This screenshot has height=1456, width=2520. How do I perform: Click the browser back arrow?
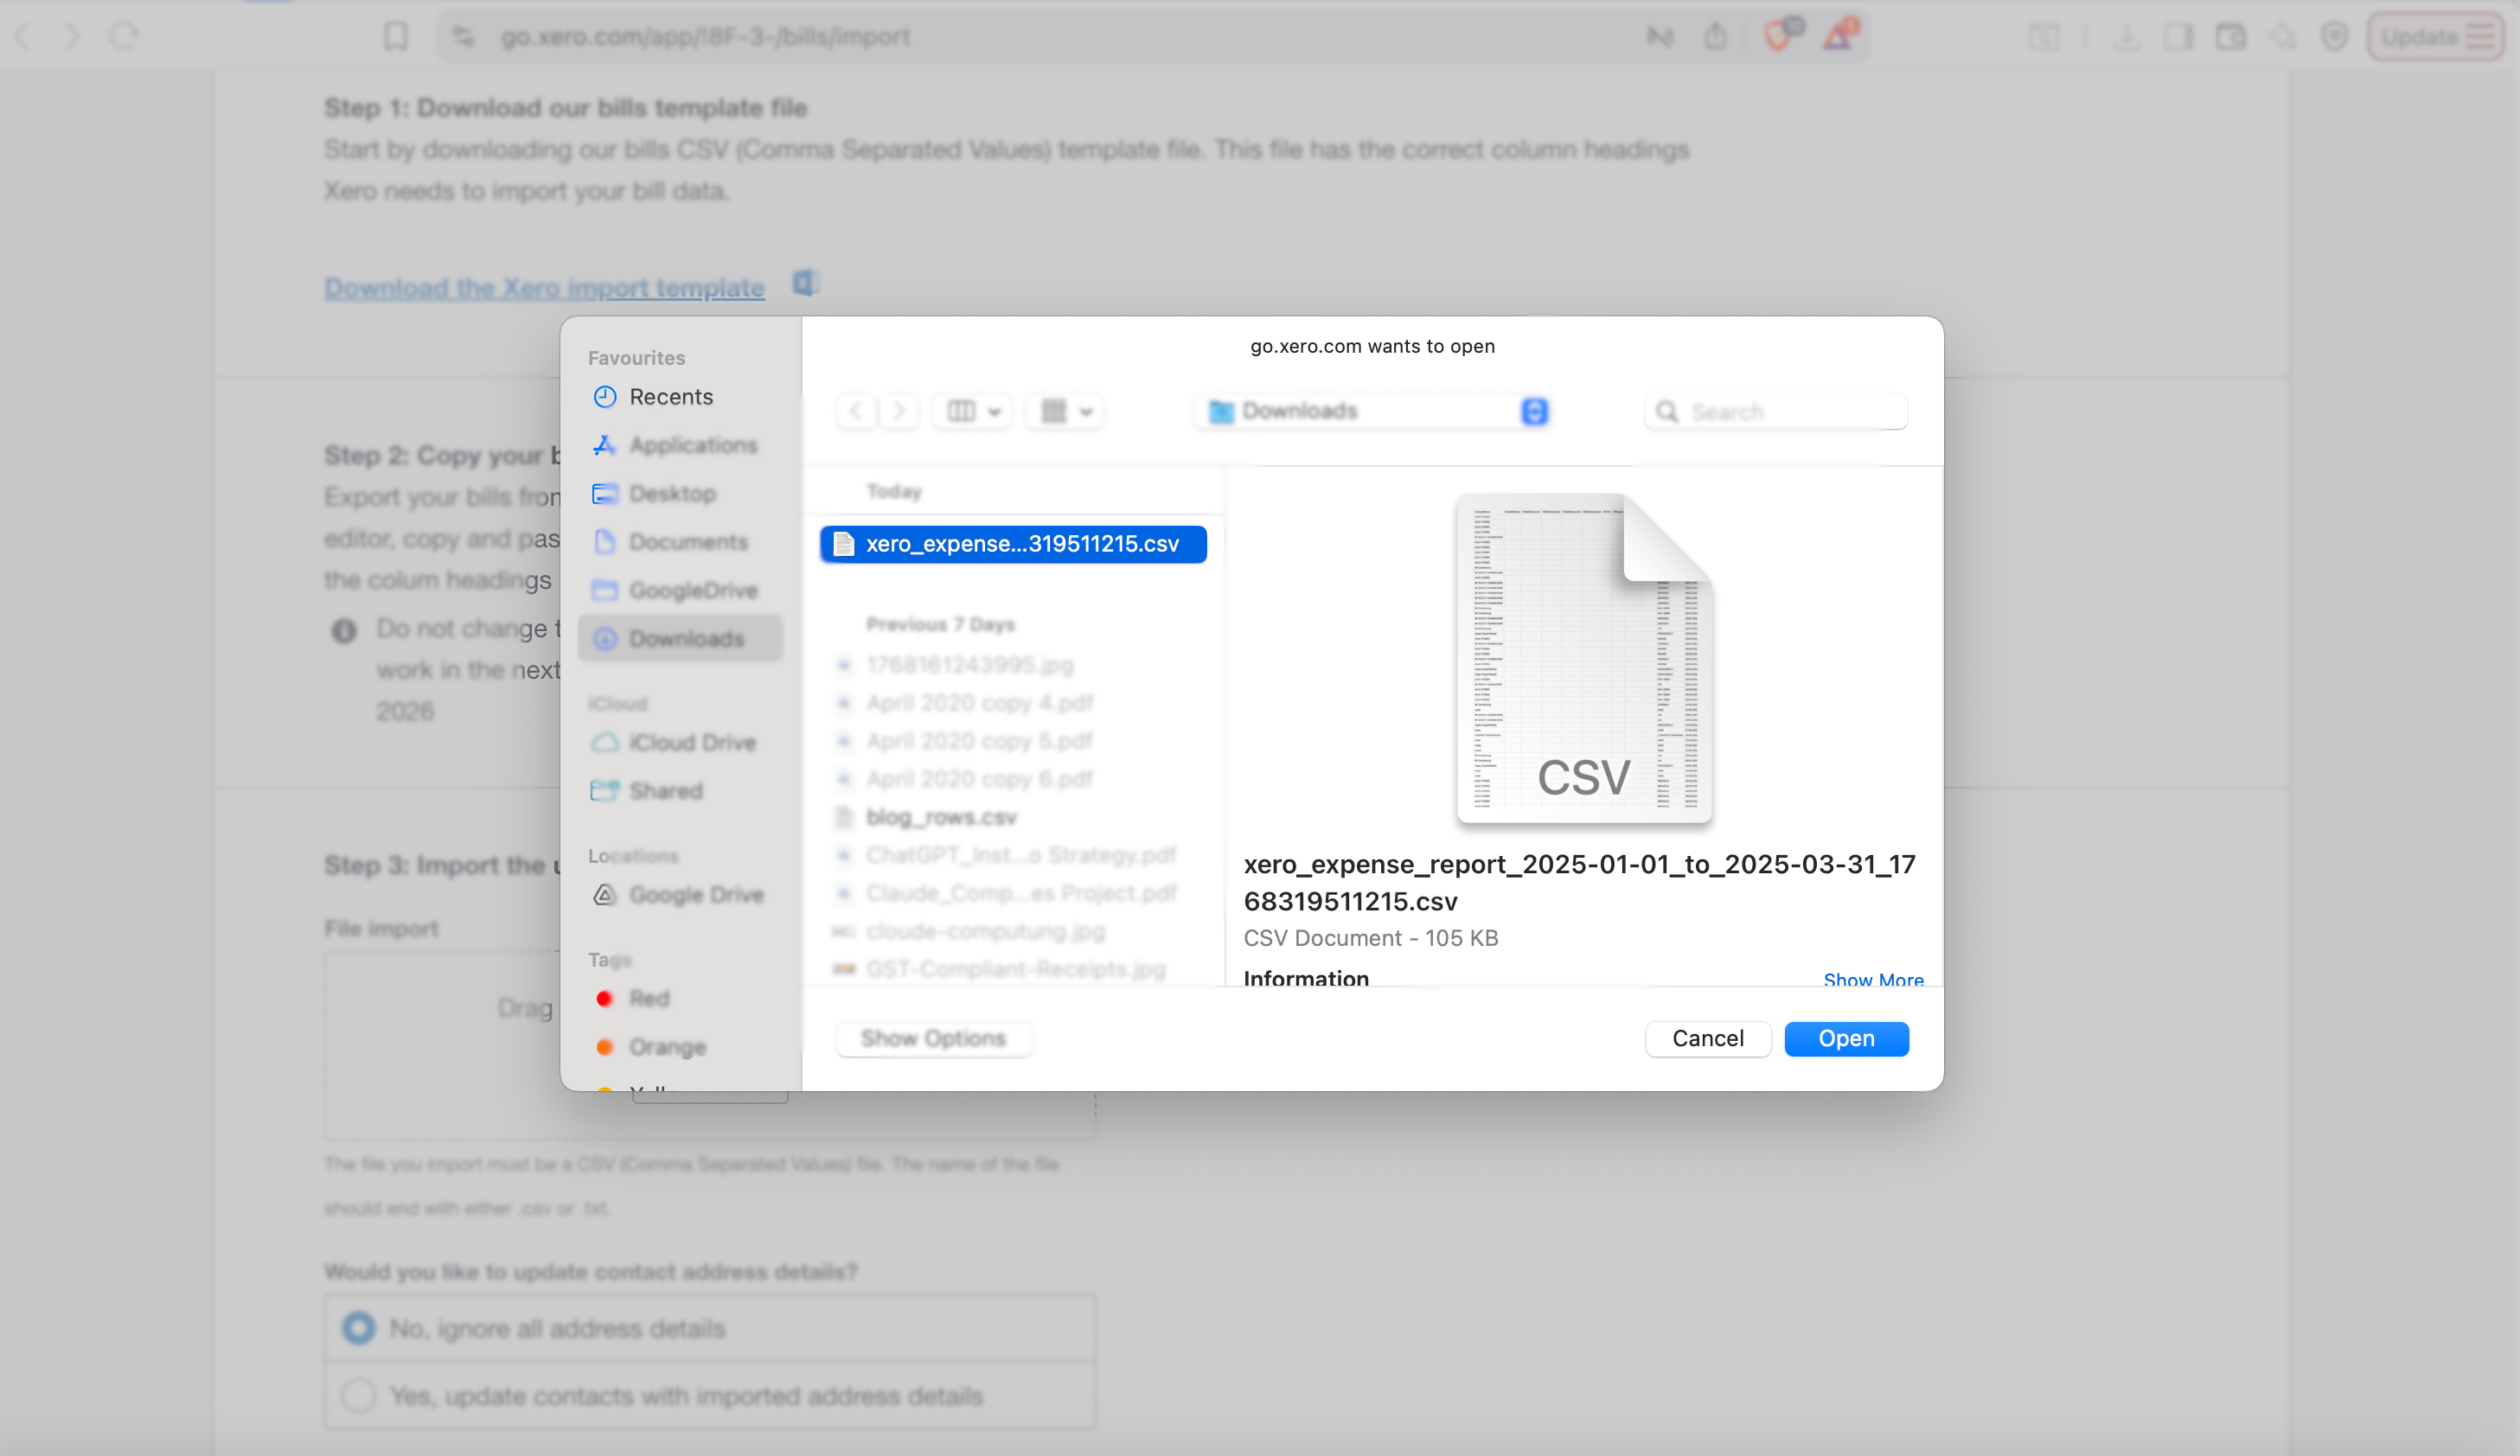(x=22, y=37)
